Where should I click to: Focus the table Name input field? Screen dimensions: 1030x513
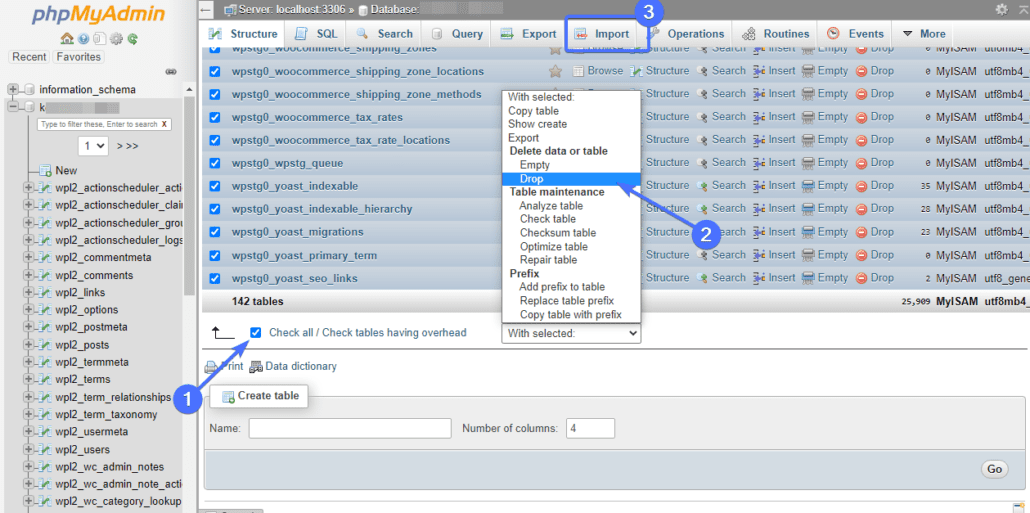point(350,428)
